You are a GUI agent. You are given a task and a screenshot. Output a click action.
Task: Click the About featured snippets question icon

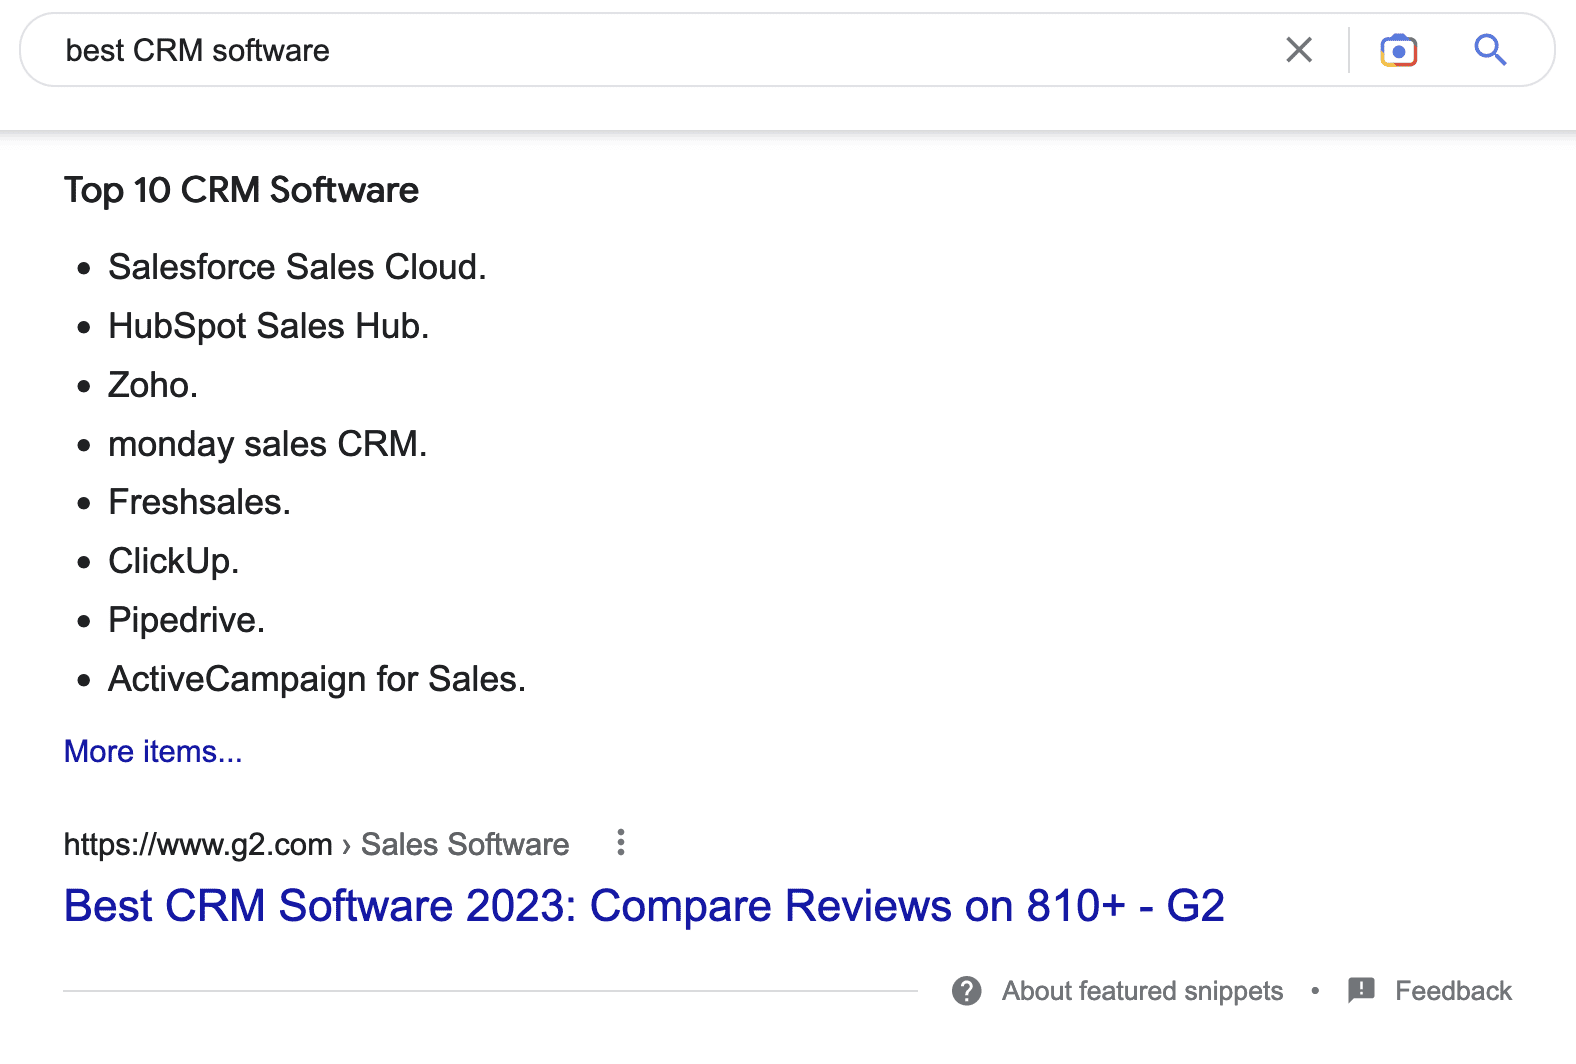click(966, 991)
